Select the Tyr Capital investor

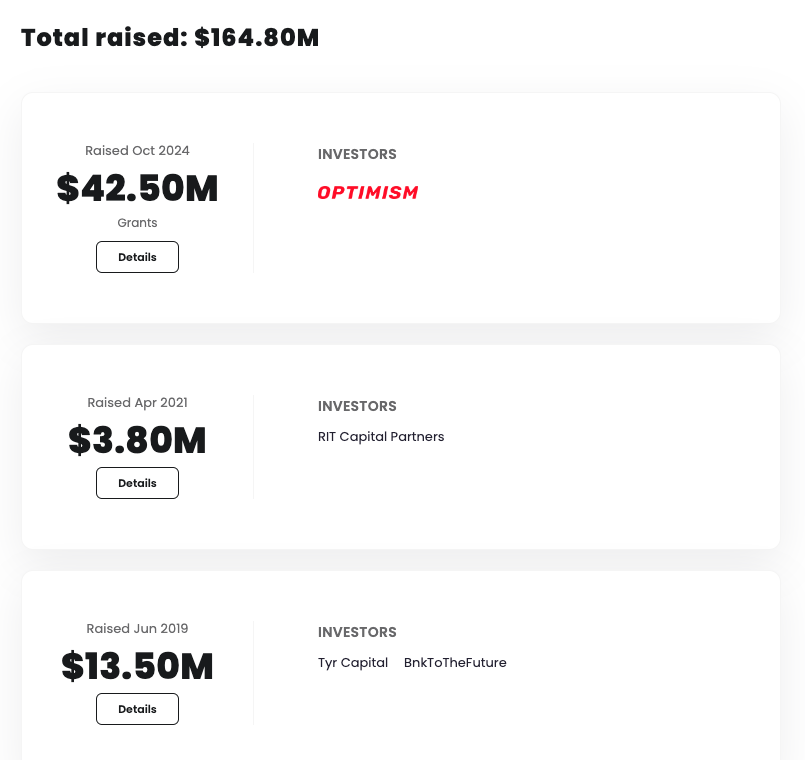point(353,663)
